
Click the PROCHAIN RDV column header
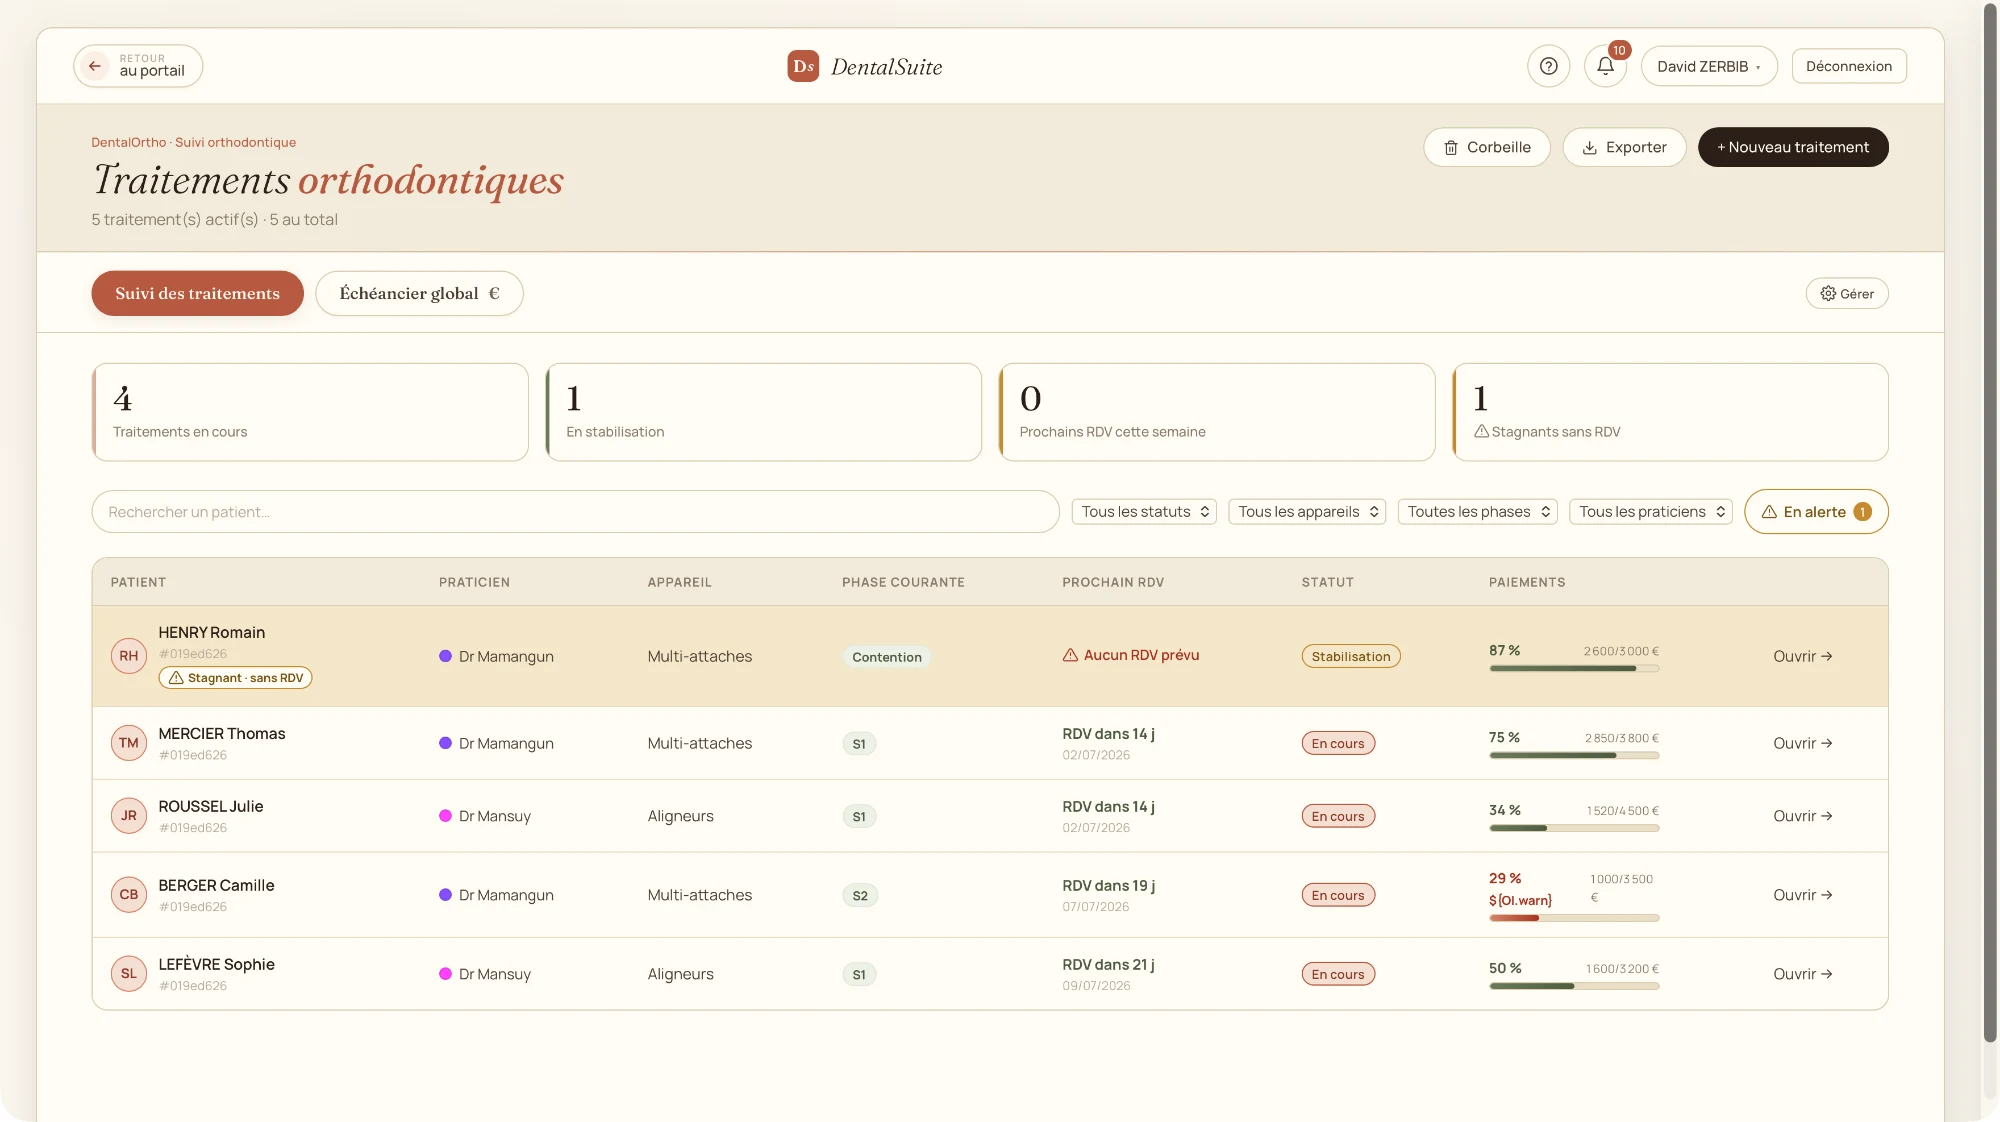tap(1113, 582)
